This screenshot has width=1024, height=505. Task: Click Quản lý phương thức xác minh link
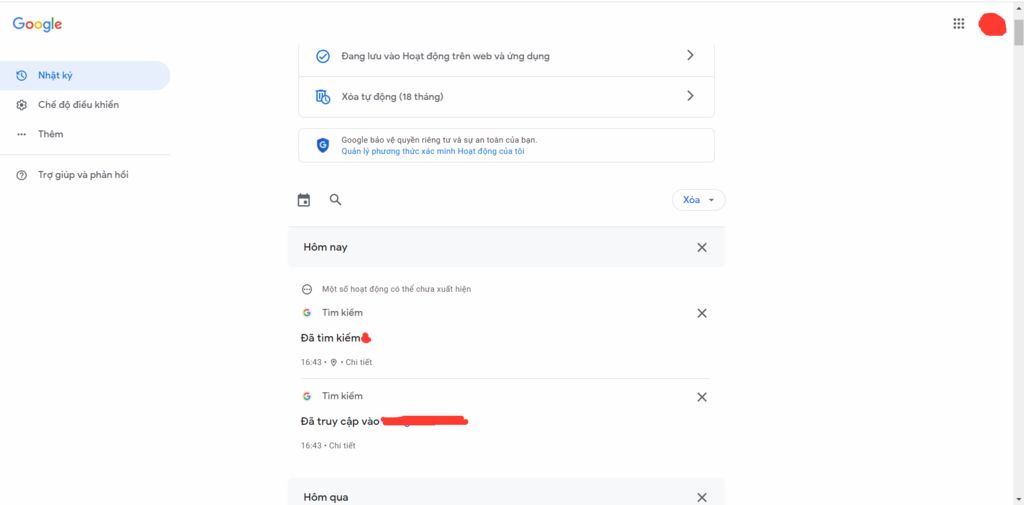click(x=432, y=151)
